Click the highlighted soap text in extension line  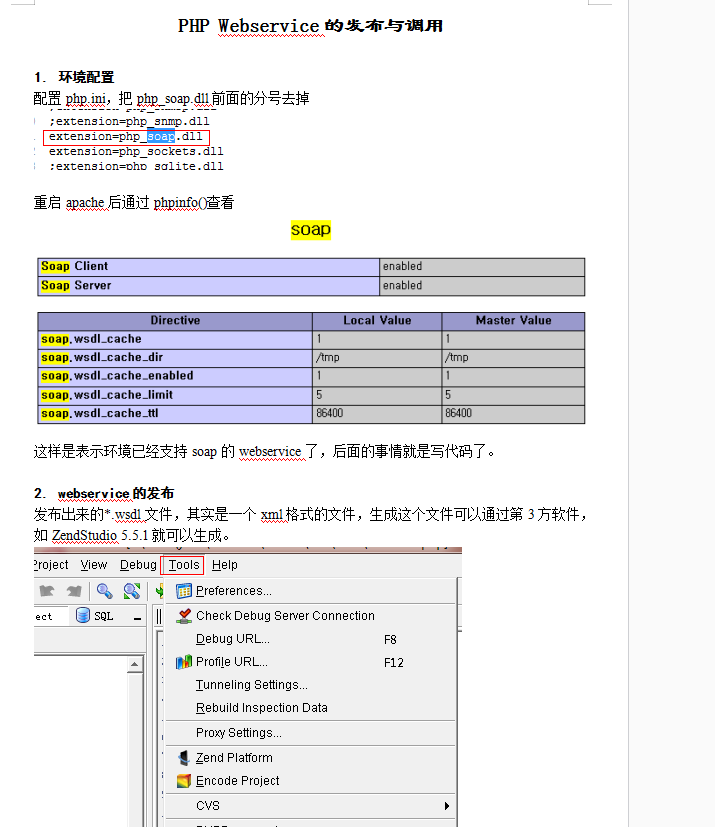click(162, 137)
